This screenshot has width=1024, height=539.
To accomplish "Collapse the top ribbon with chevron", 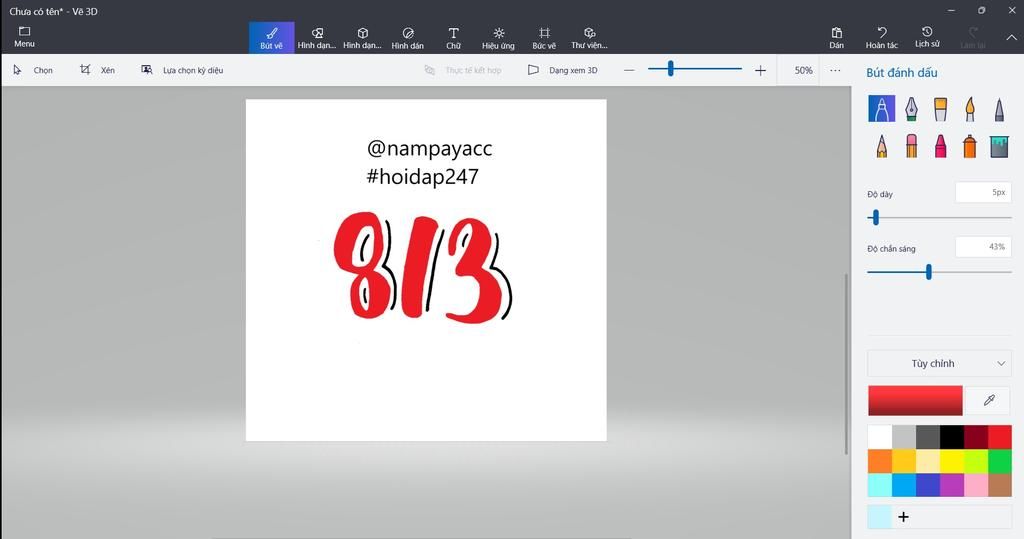I will click(x=1011, y=38).
